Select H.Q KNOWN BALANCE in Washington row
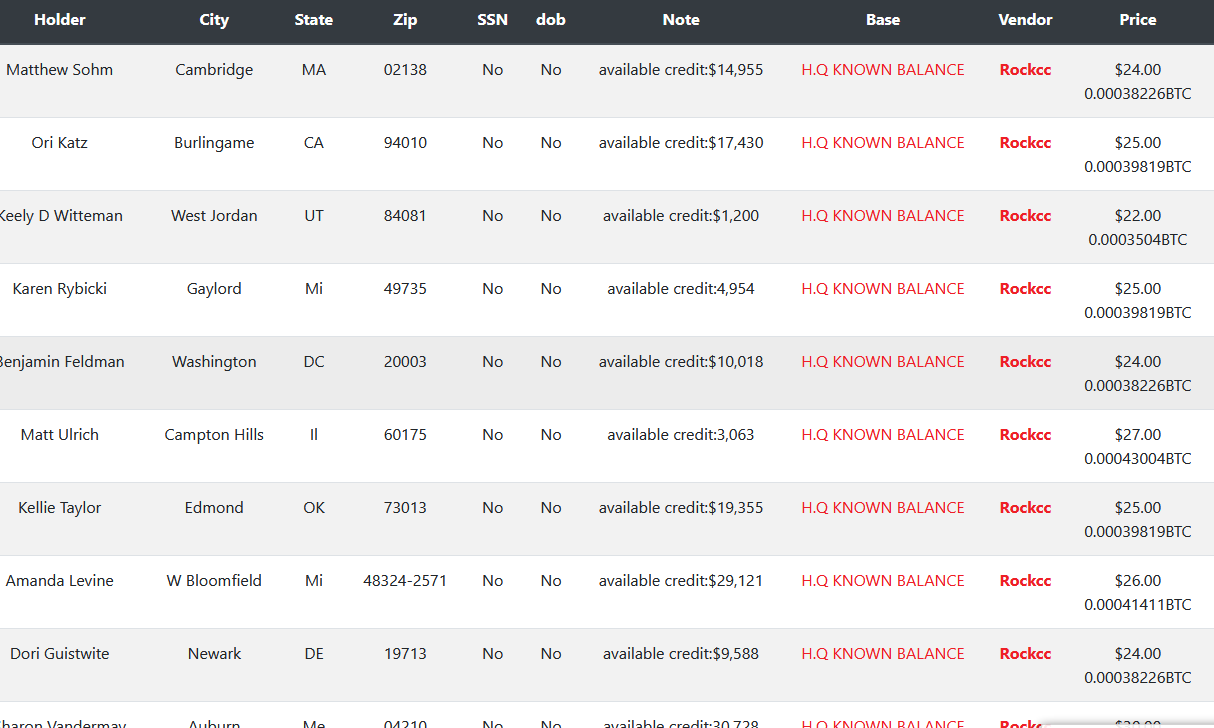The width and height of the screenshot is (1214, 728). (883, 362)
